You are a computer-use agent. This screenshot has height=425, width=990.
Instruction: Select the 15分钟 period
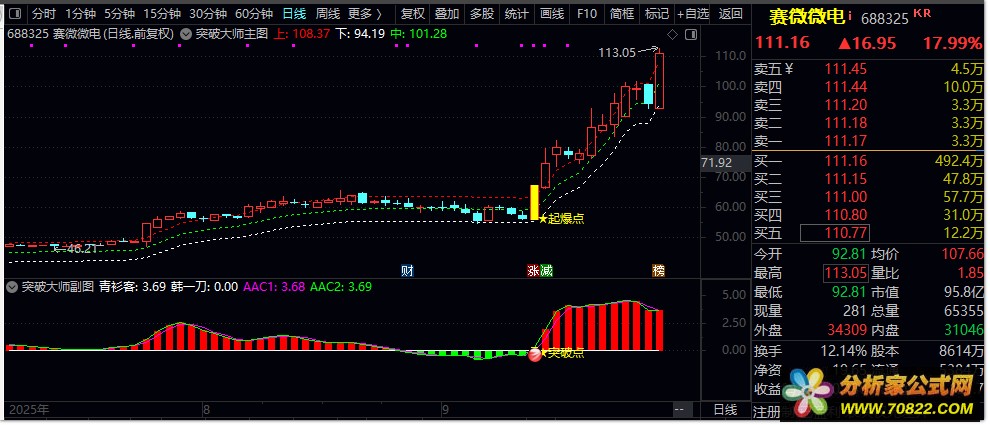point(162,13)
